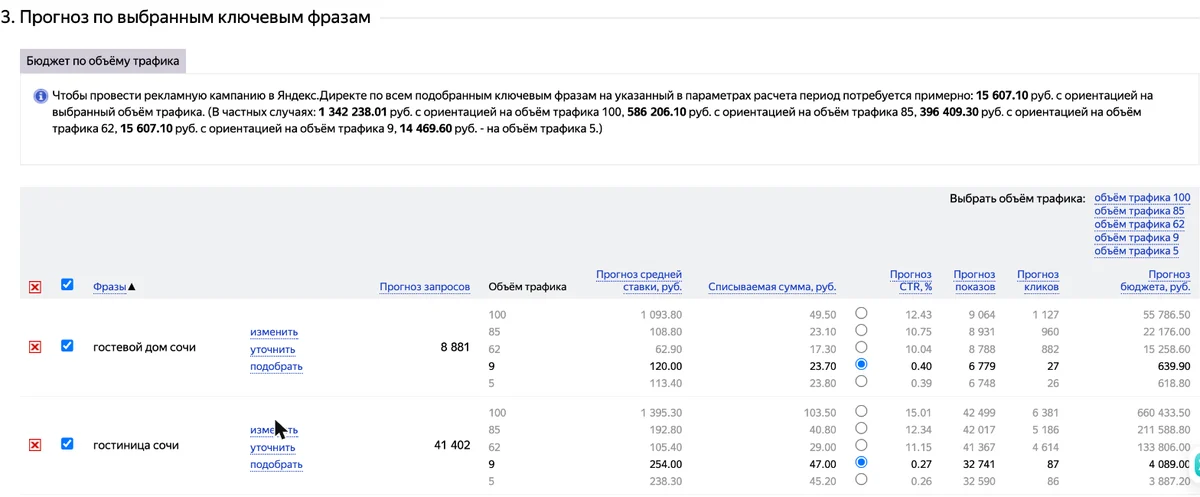Image resolution: width=1200 pixels, height=497 pixels.
Task: Sort by Прогноз средней ставки column header
Action: tap(639, 280)
